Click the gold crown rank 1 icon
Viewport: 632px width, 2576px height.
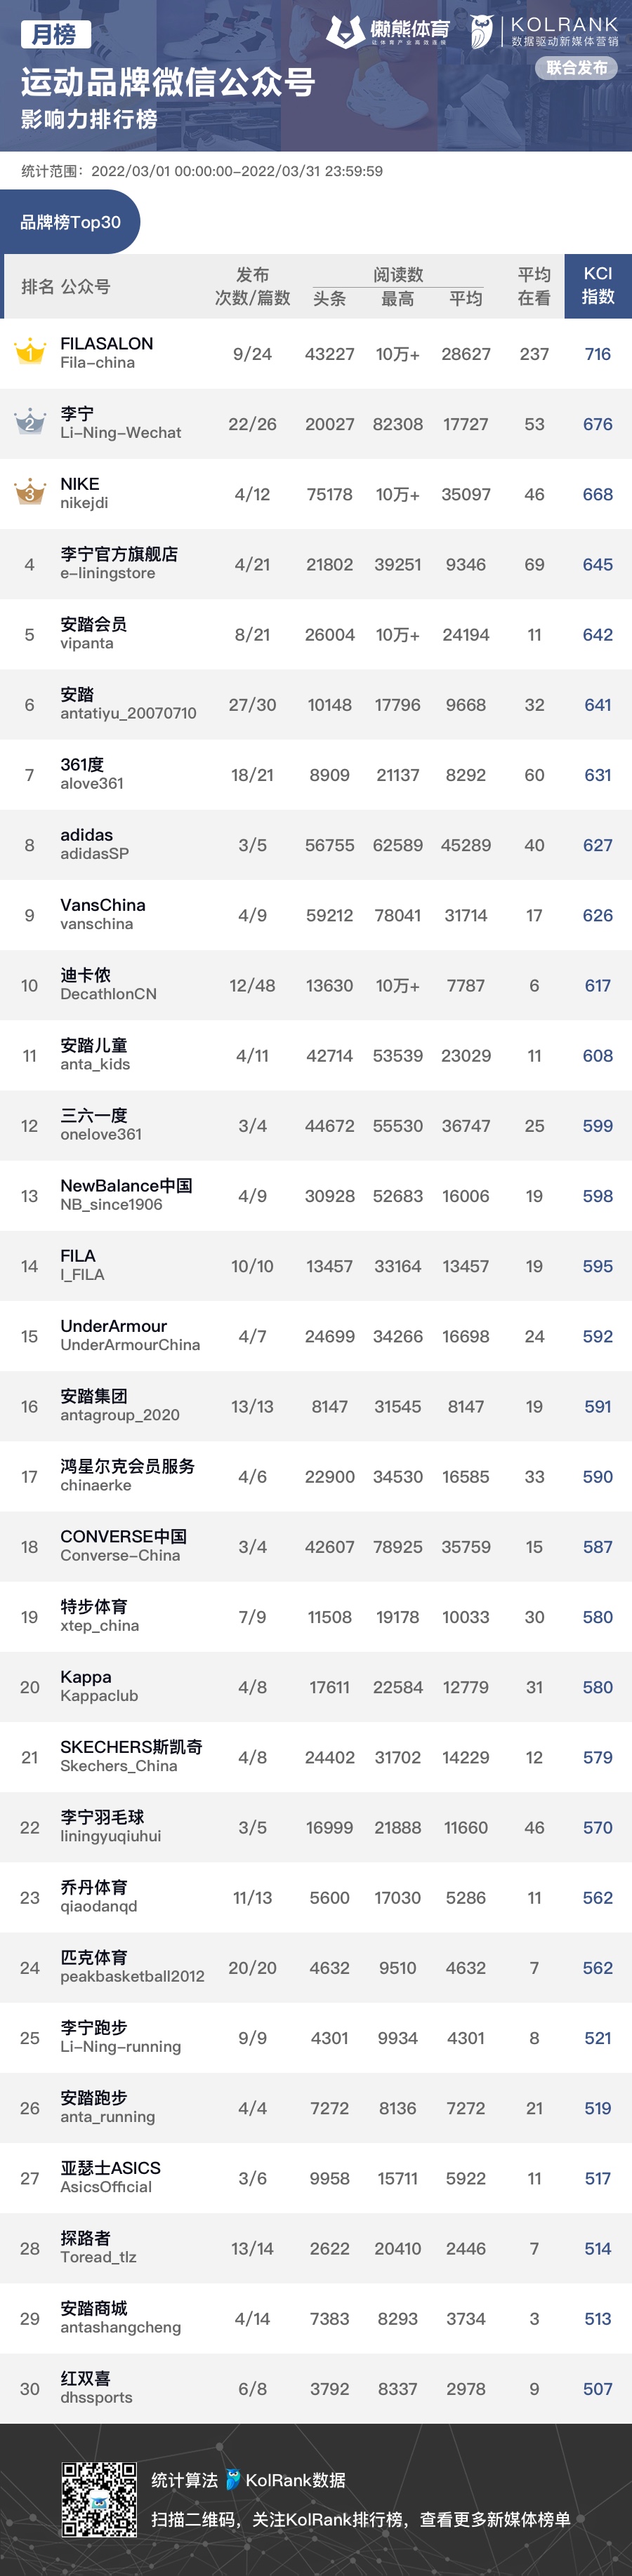[x=29, y=351]
